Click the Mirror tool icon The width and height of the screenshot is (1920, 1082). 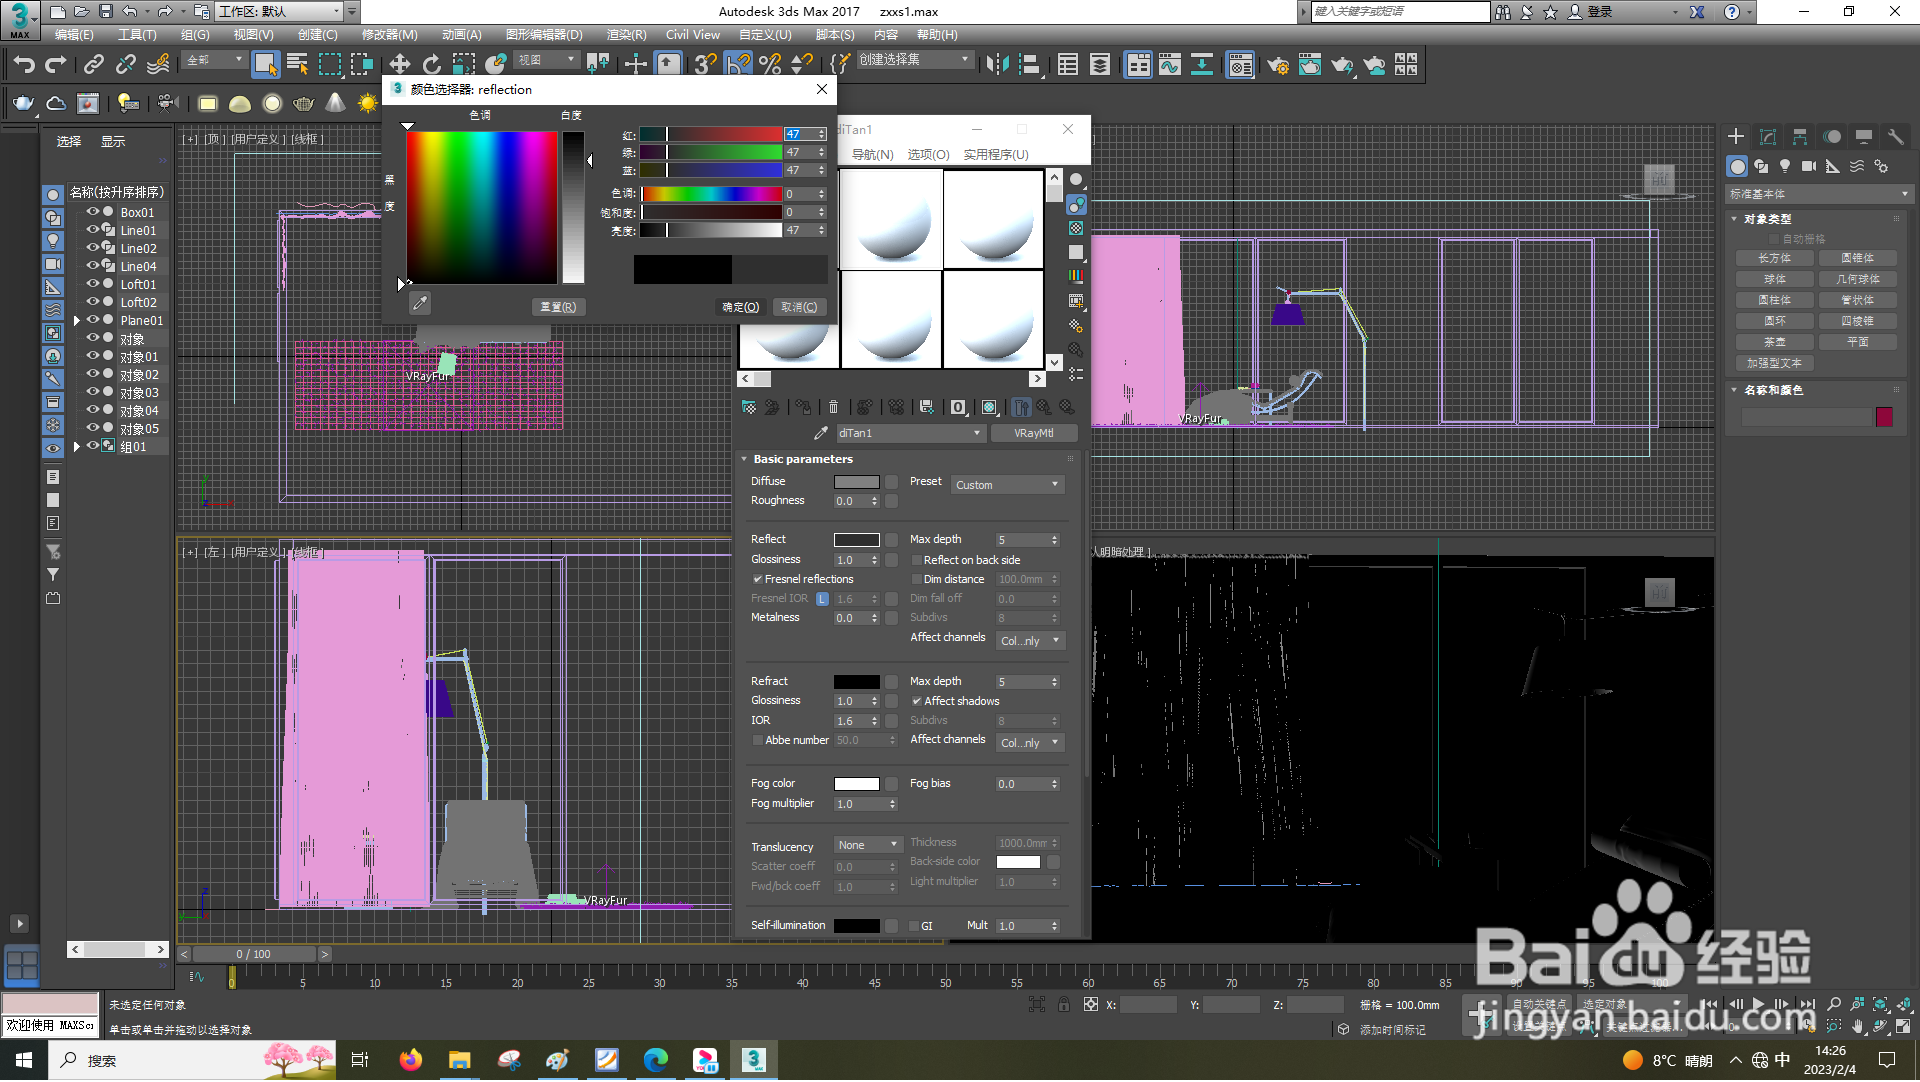tap(997, 65)
